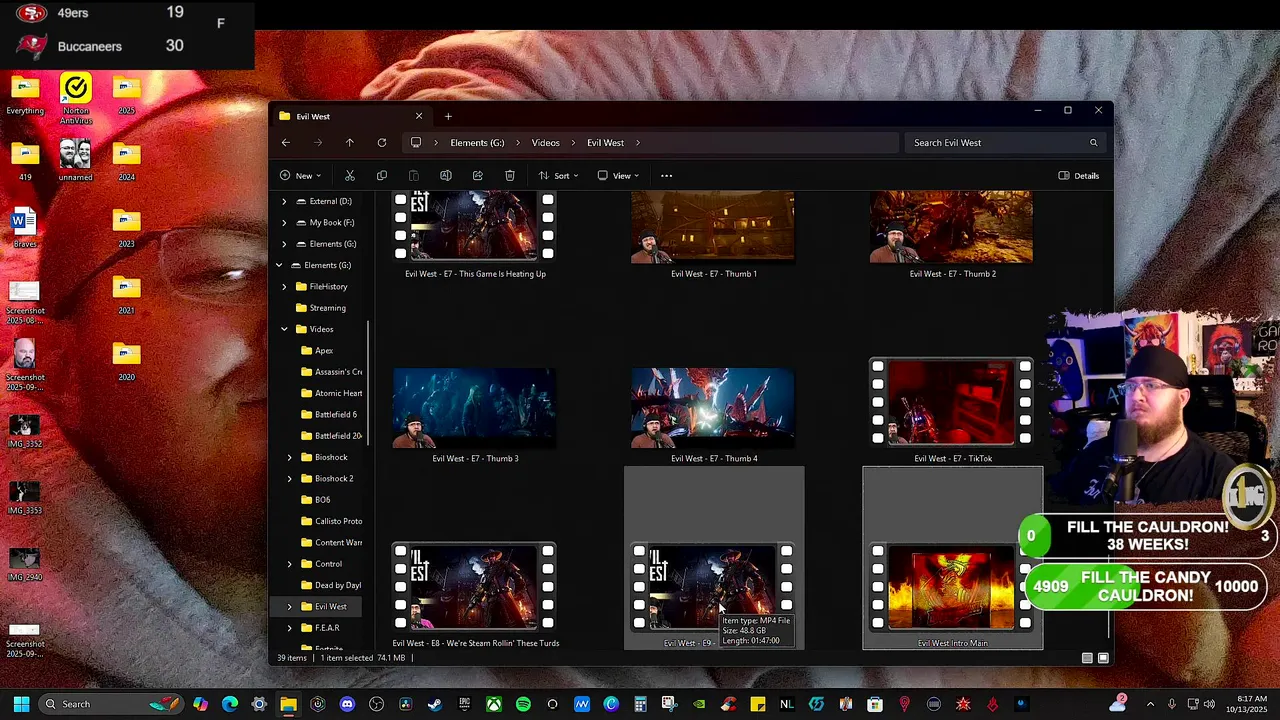Click the Cut scissors icon in the toolbar
Image resolution: width=1280 pixels, height=720 pixels.
coord(350,176)
